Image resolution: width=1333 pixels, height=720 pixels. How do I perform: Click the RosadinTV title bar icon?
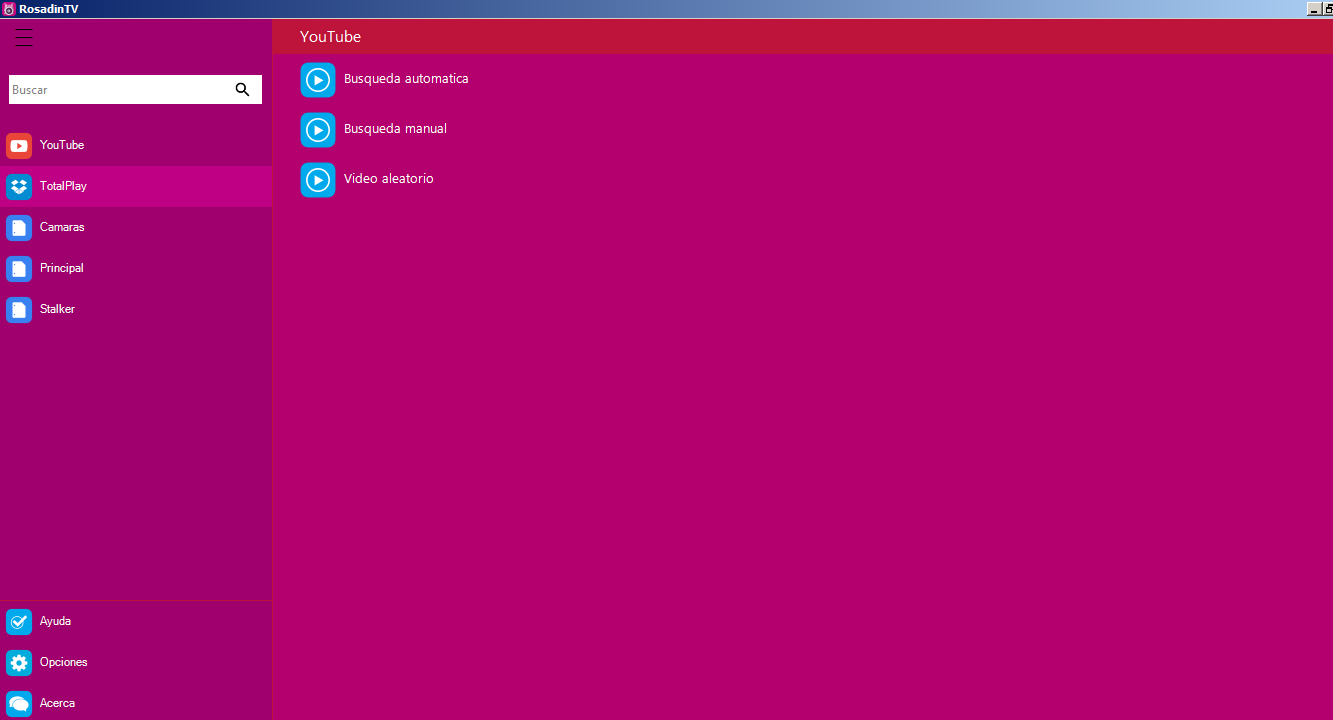[x=8, y=9]
